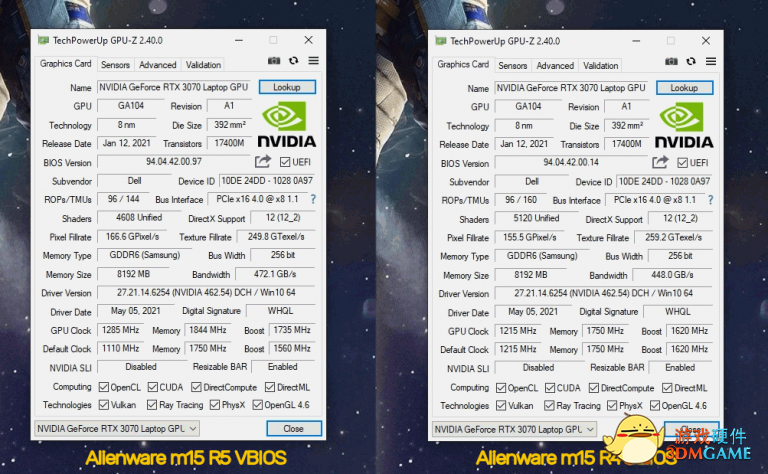Click GPU-Z title icon in right window
The image size is (768, 474).
coord(440,41)
